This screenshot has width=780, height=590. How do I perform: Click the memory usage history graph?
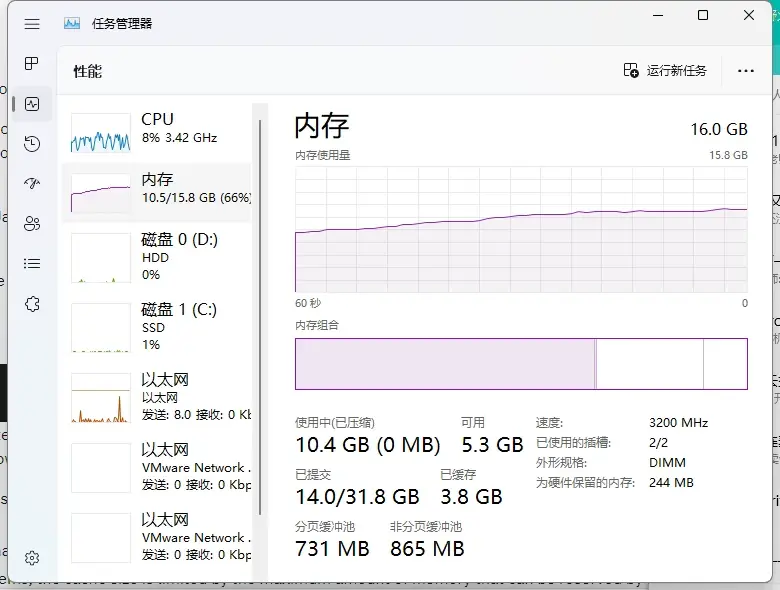pyautogui.click(x=521, y=229)
